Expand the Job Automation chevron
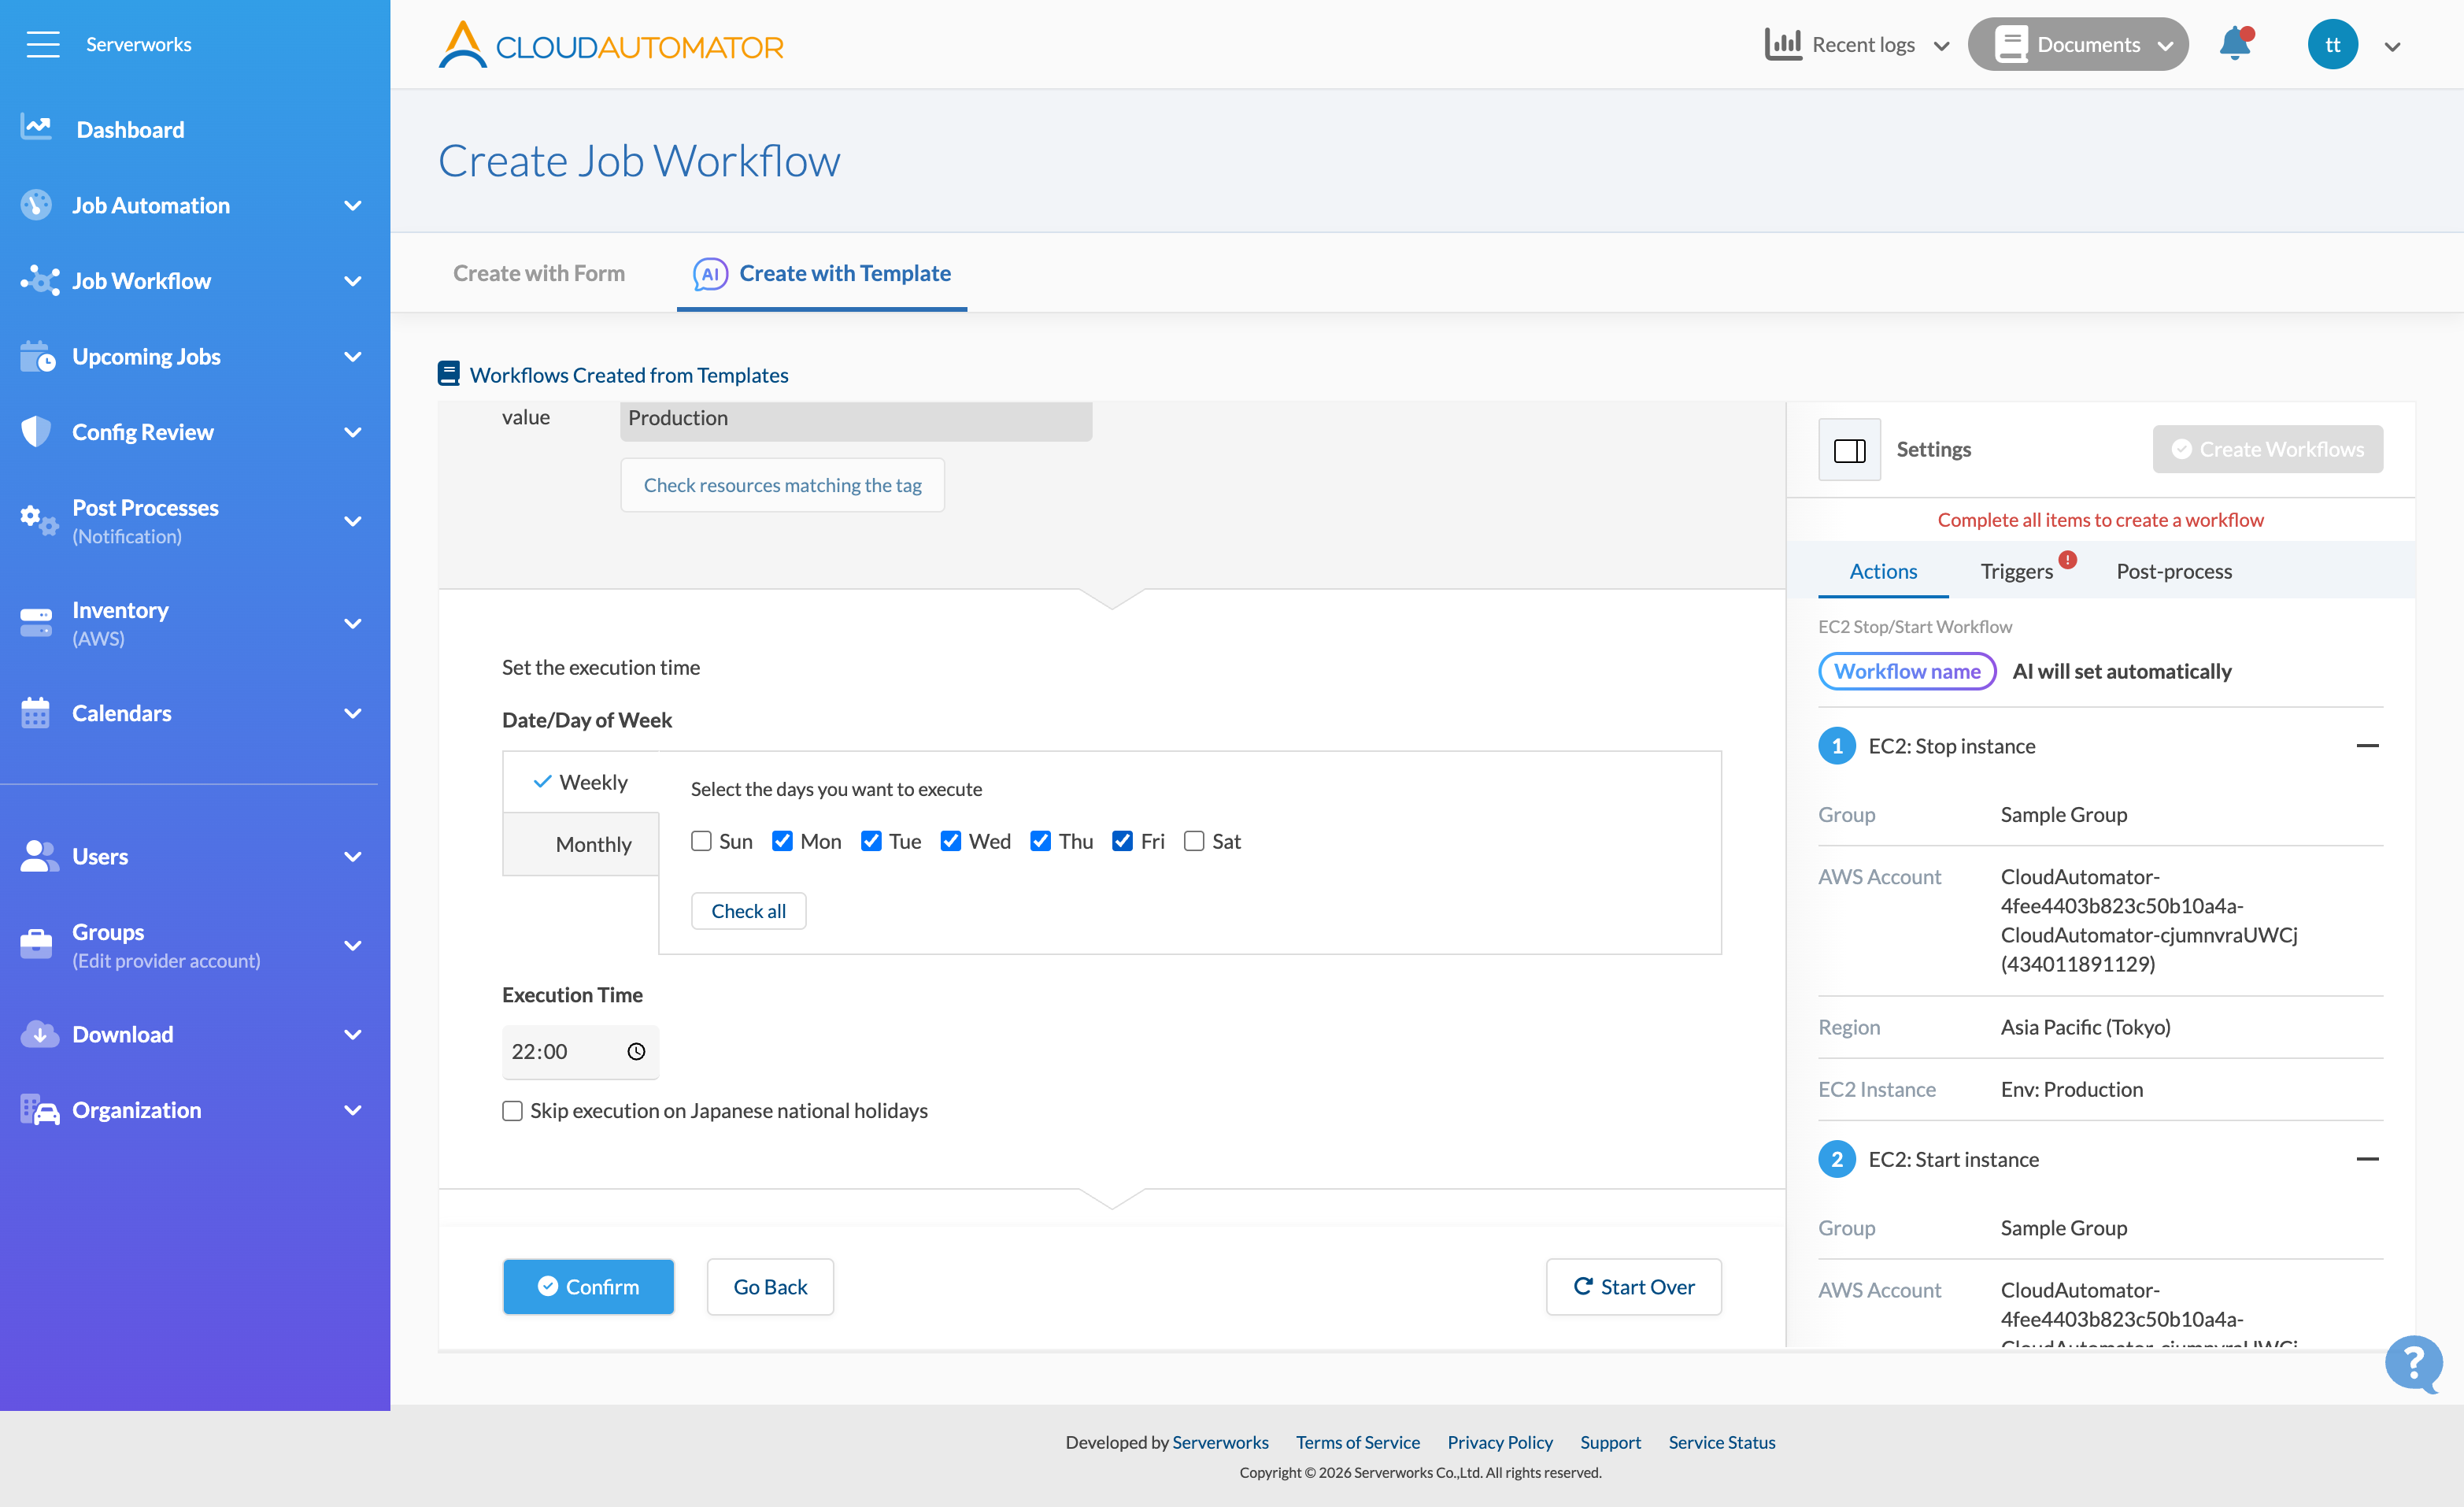 coord(352,205)
